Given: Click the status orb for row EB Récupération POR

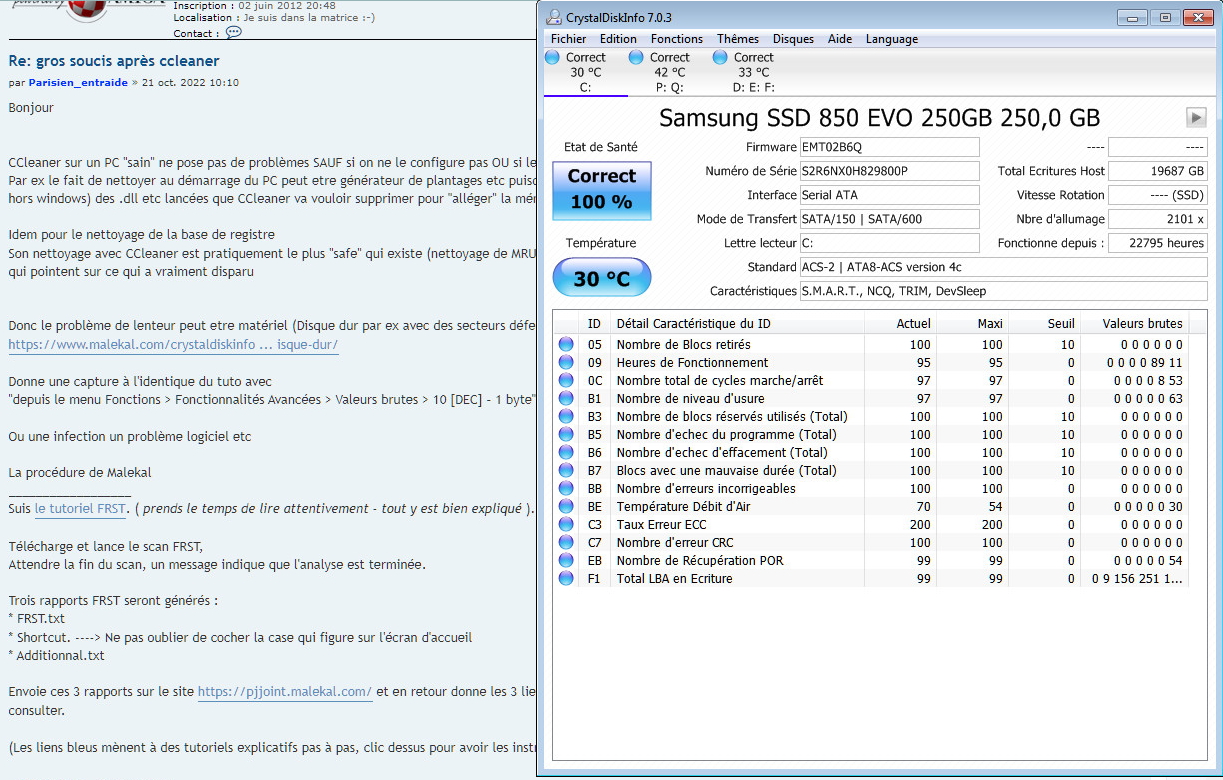Looking at the screenshot, I should pyautogui.click(x=566, y=561).
